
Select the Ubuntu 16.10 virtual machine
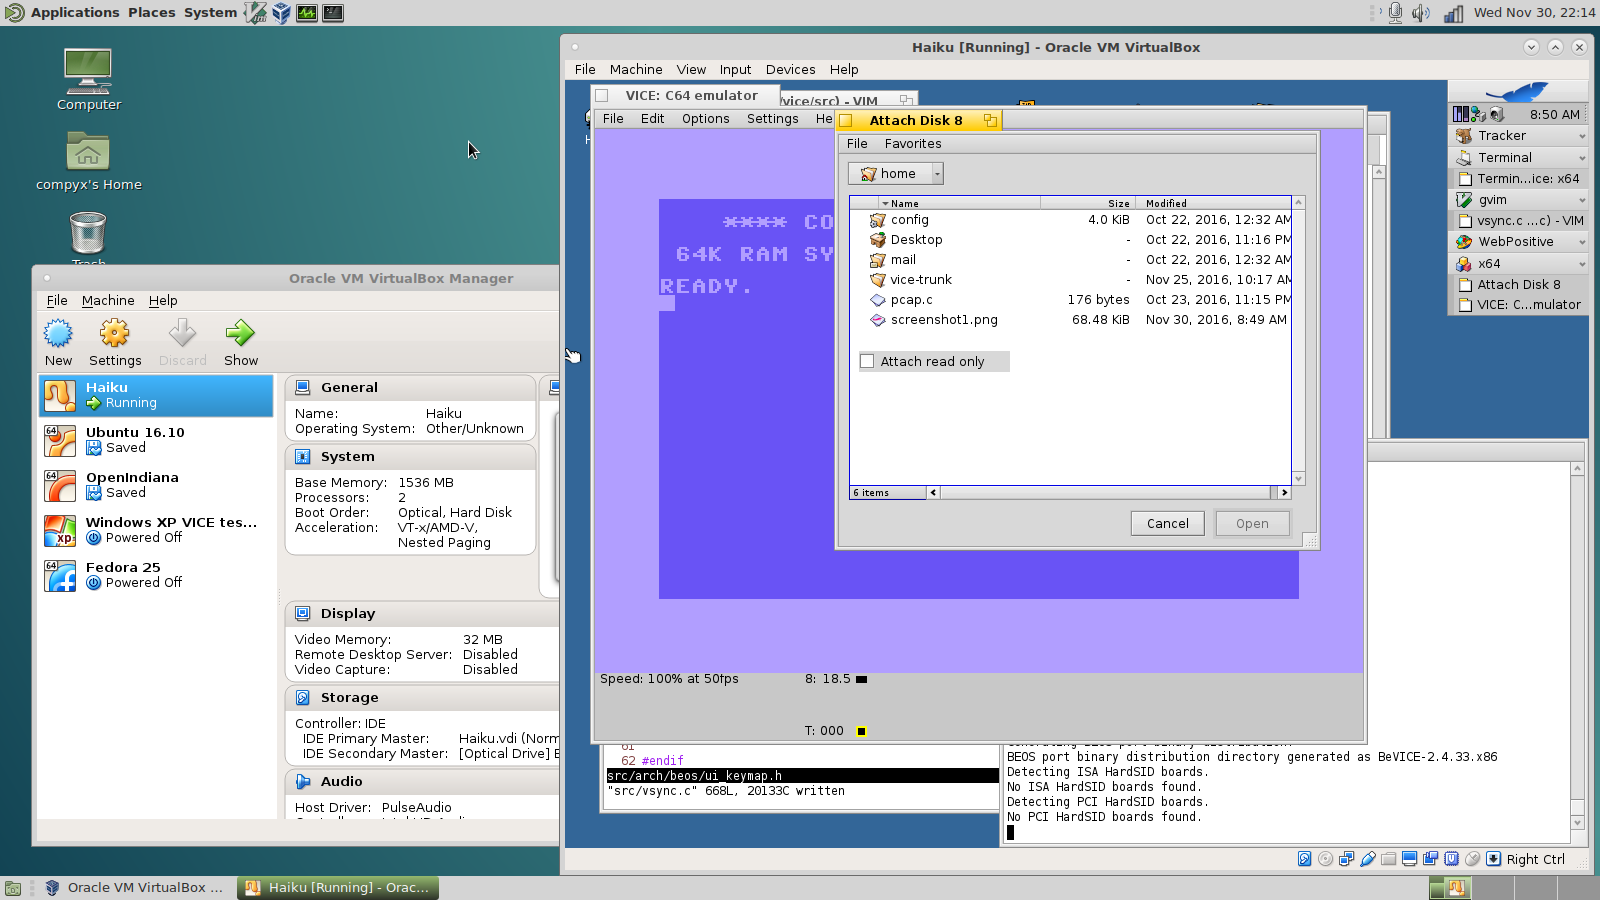tap(156, 440)
